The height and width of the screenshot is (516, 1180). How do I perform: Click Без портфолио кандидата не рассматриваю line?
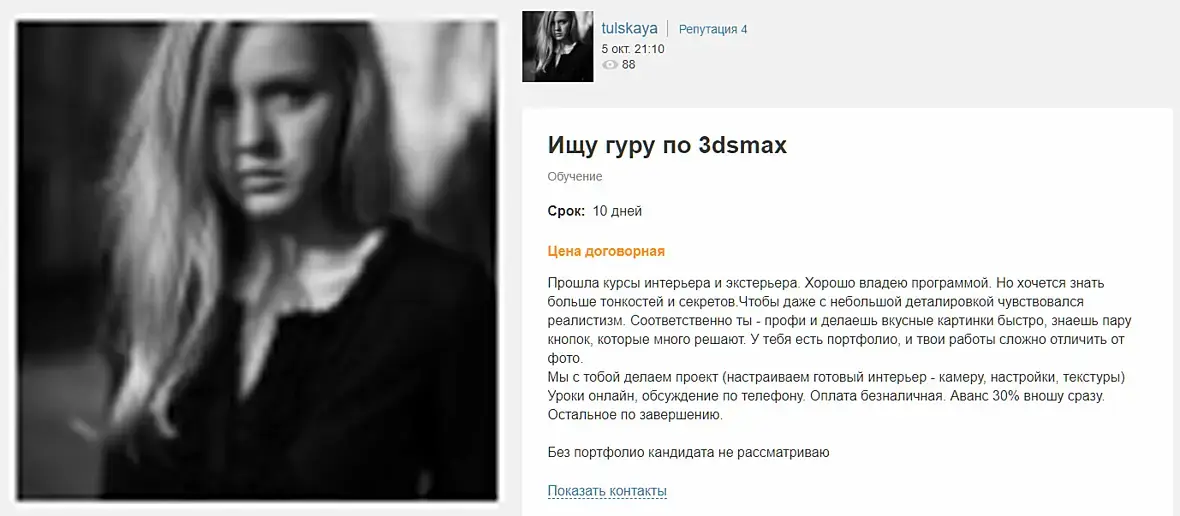pyautogui.click(x=689, y=453)
